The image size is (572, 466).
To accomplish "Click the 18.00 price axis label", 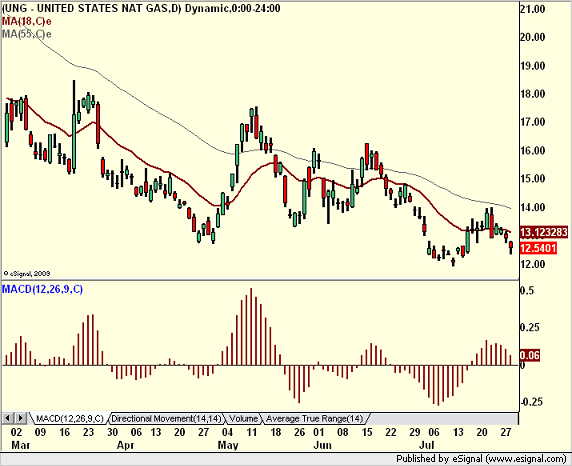I will click(x=532, y=94).
